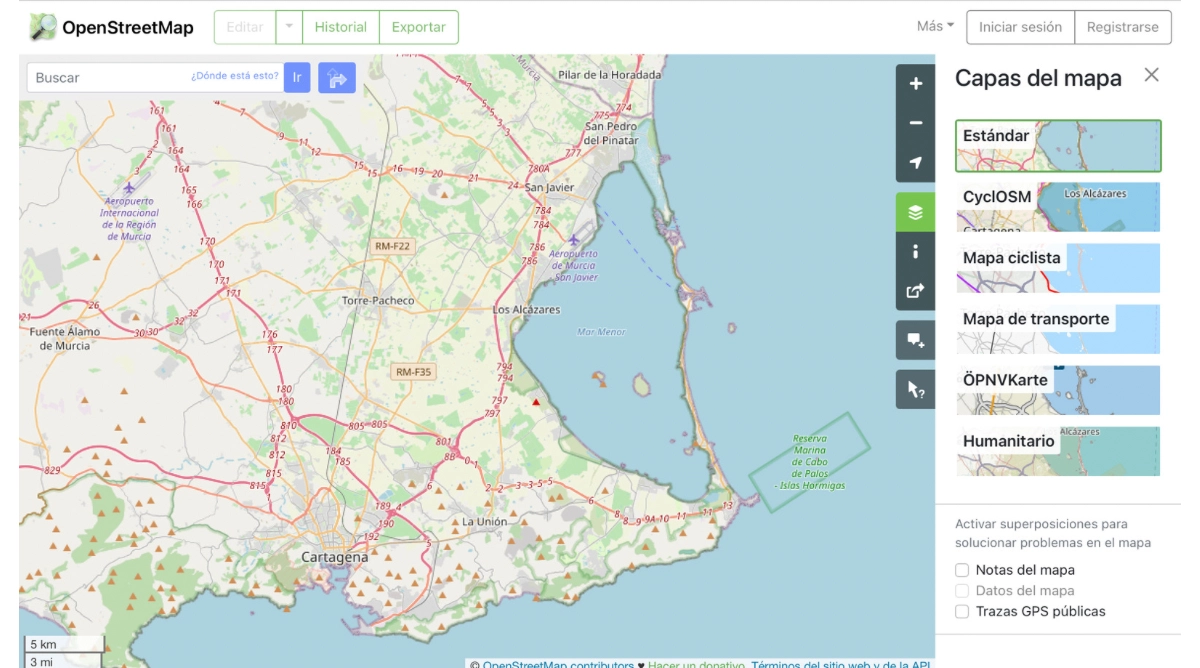Image resolution: width=1200 pixels, height=668 pixels.
Task: Open the Exportar tab
Action: coord(418,27)
